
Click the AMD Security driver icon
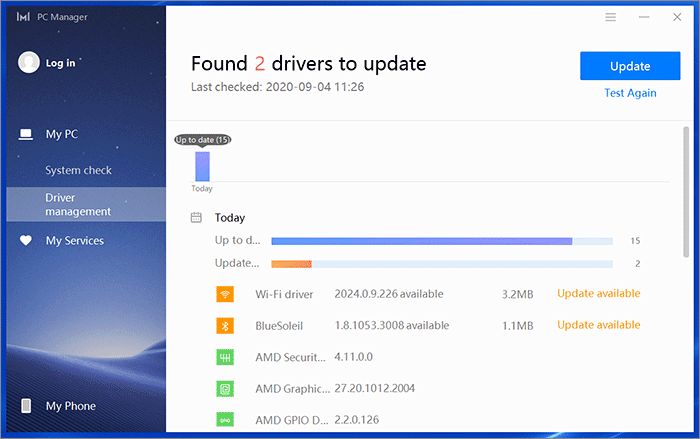pos(225,357)
